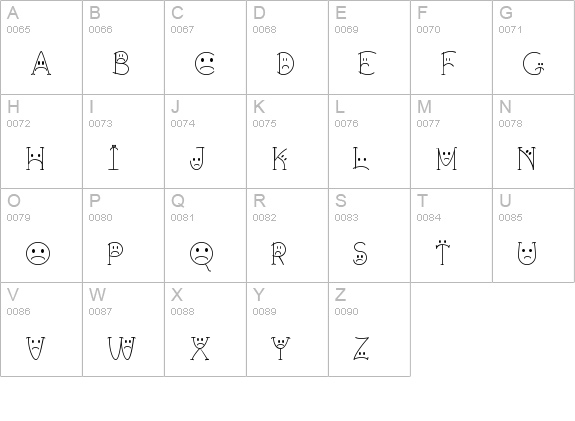Select the round frowning C glyph
The image size is (575, 421).
(x=205, y=64)
